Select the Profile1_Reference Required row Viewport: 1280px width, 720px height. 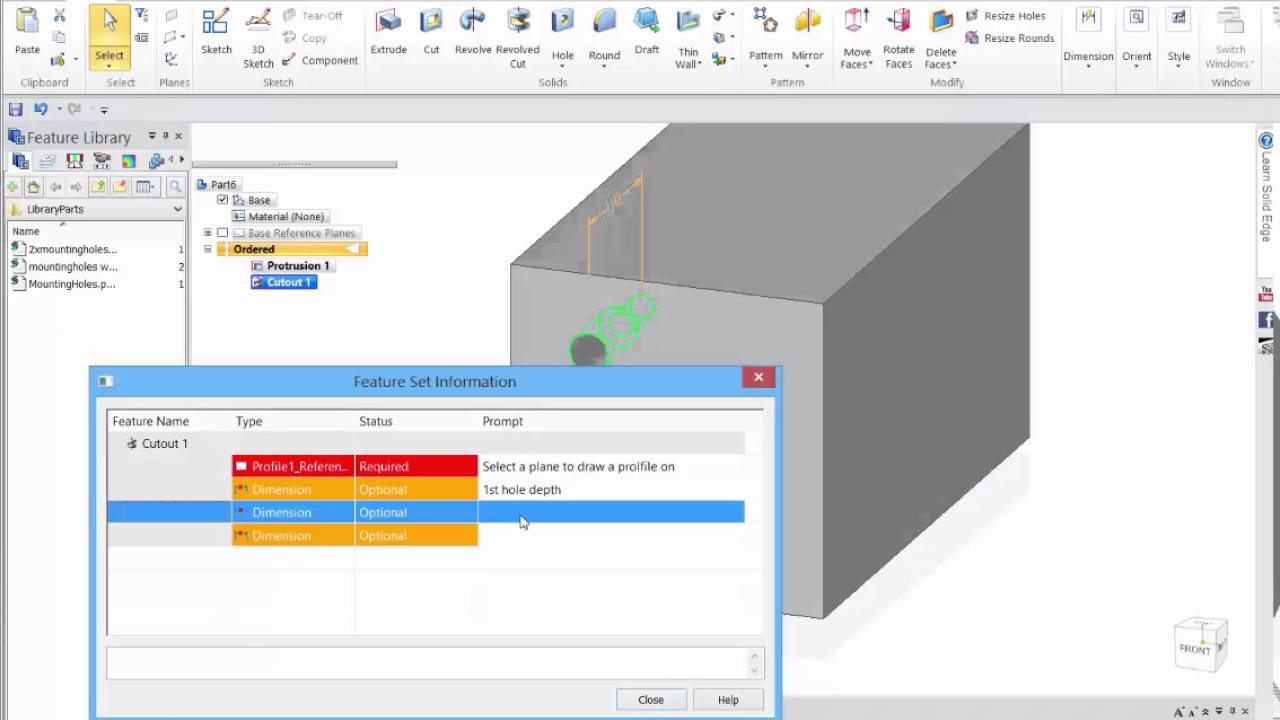[x=426, y=466]
